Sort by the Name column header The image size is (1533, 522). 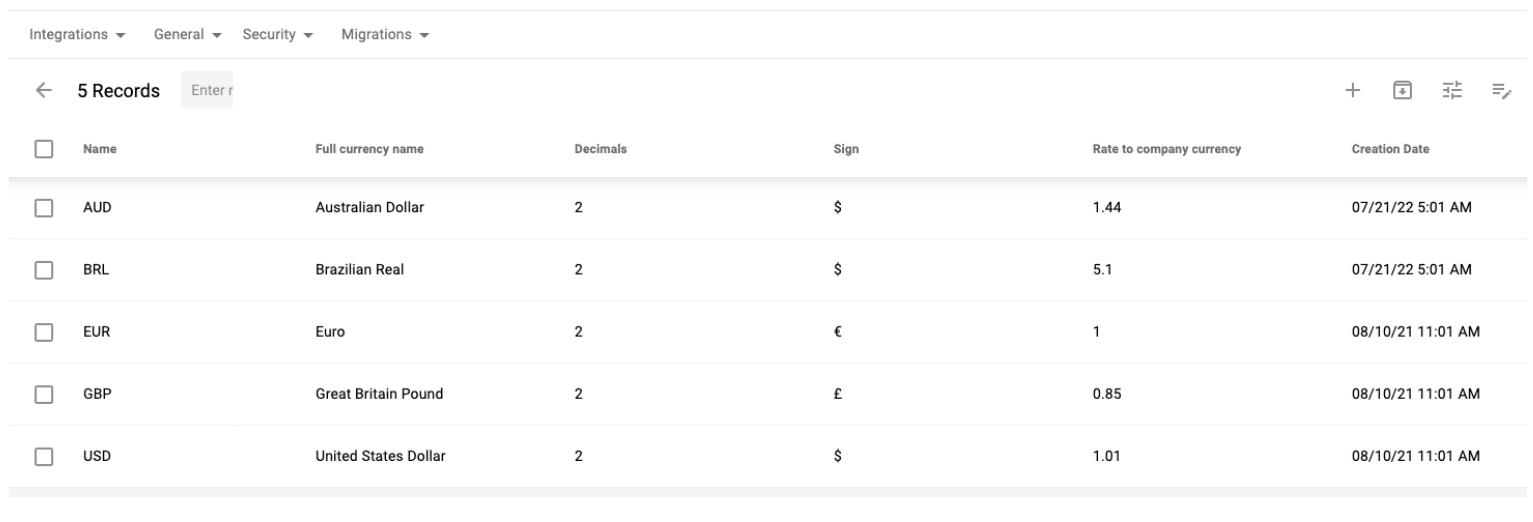[x=100, y=149]
